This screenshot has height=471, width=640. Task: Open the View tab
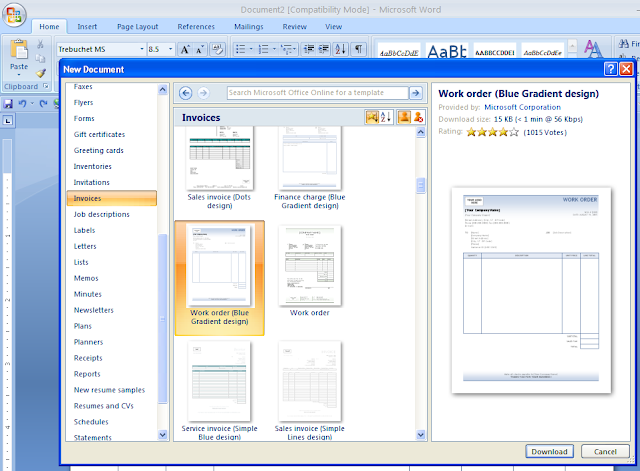coord(333,27)
